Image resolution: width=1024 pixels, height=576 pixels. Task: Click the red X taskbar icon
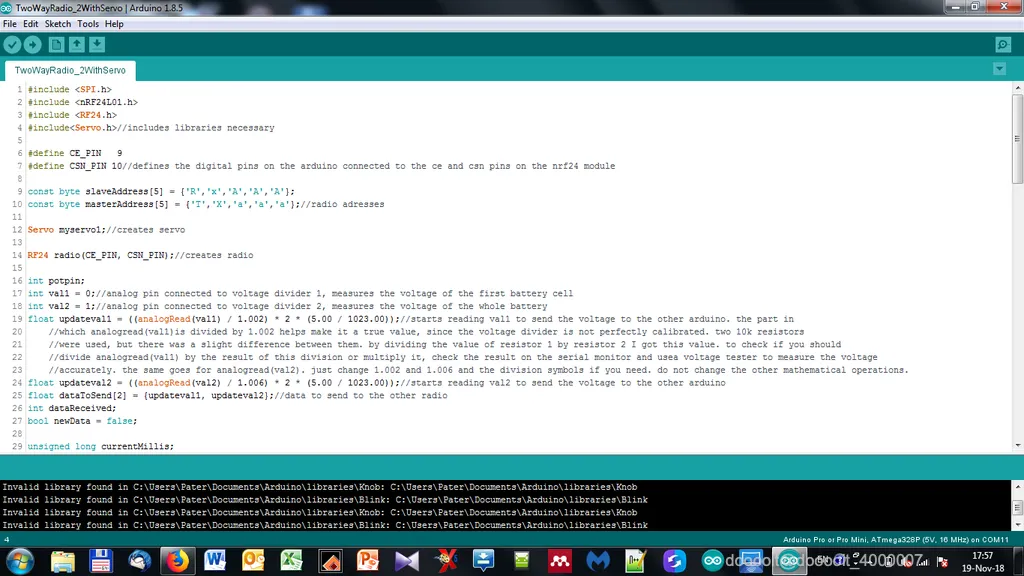click(446, 561)
